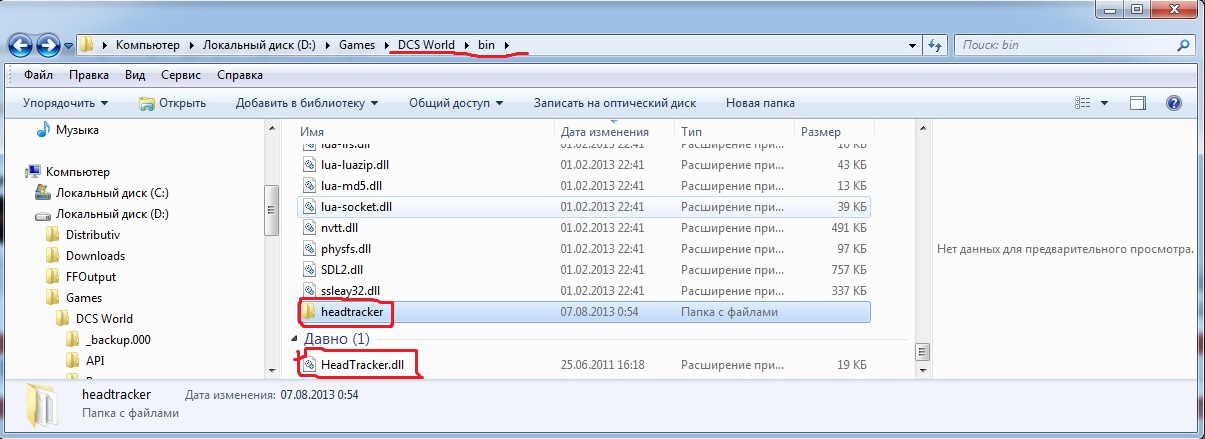Select the Games folder in the tree

[84, 298]
